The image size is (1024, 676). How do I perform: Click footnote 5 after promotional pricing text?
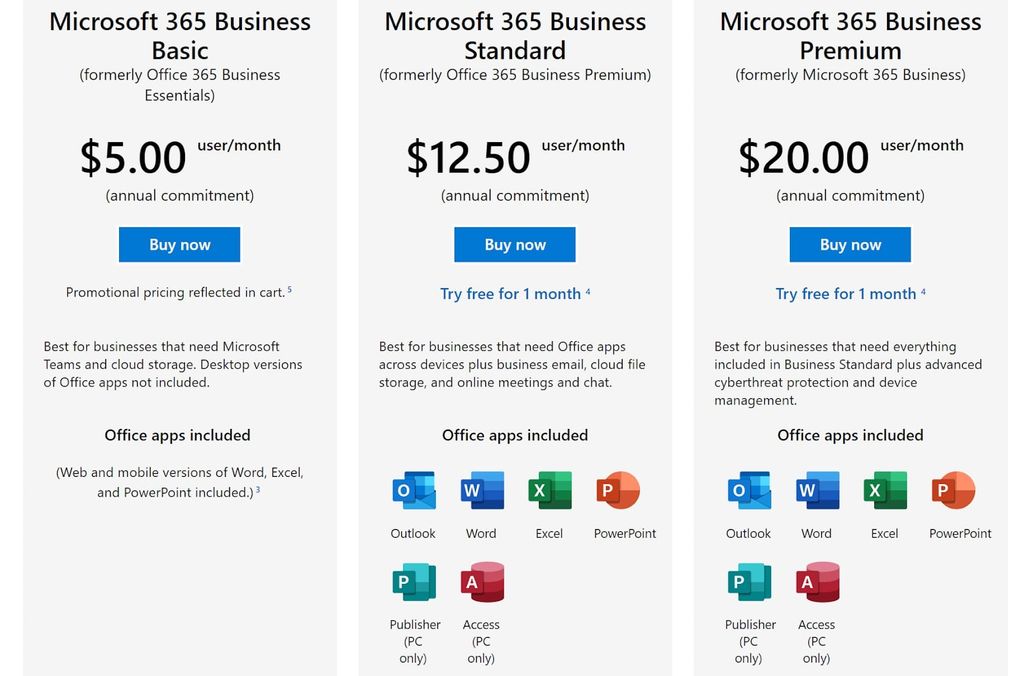click(290, 288)
